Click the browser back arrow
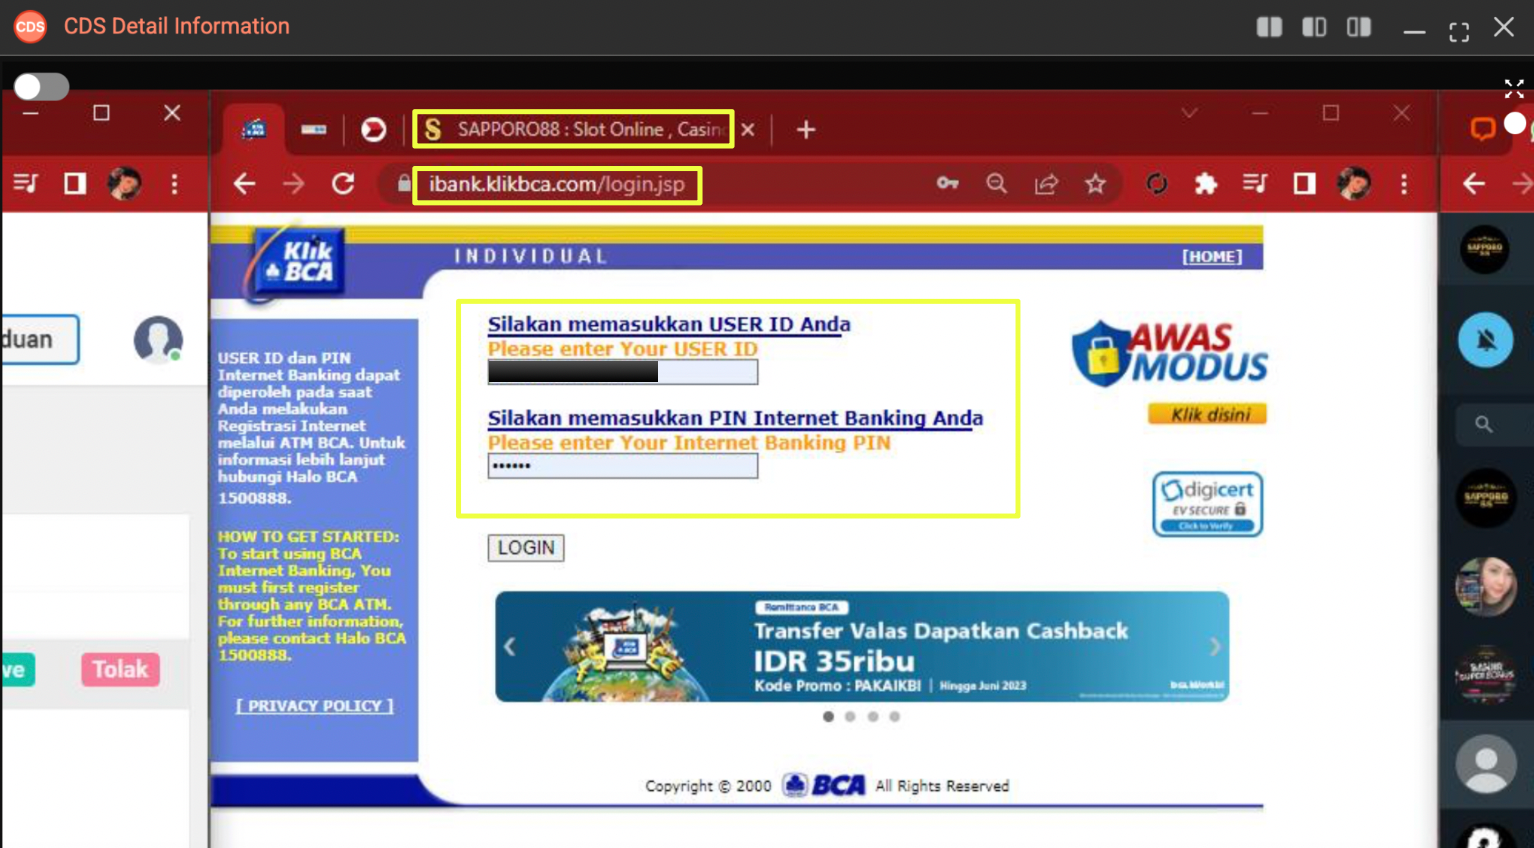Viewport: 1534px width, 848px height. pos(245,184)
